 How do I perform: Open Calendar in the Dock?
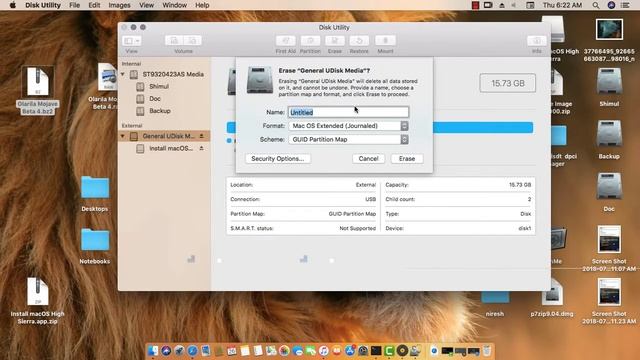[x=232, y=351]
